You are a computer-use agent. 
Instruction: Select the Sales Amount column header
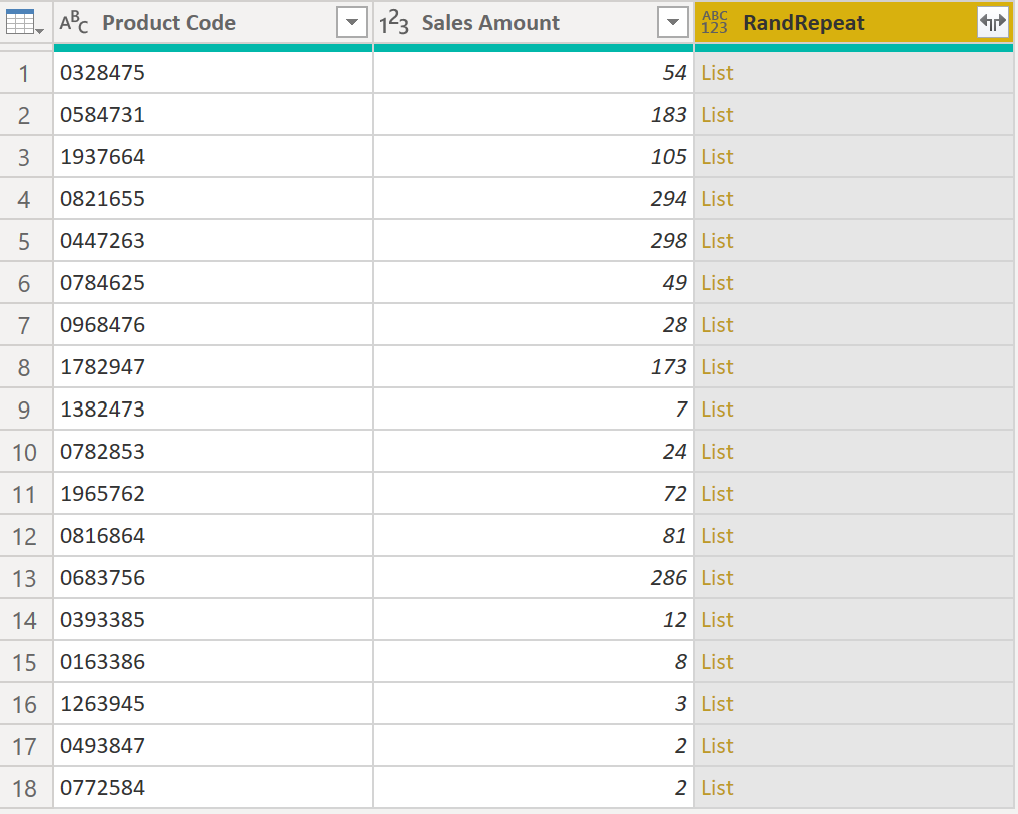pyautogui.click(x=534, y=23)
